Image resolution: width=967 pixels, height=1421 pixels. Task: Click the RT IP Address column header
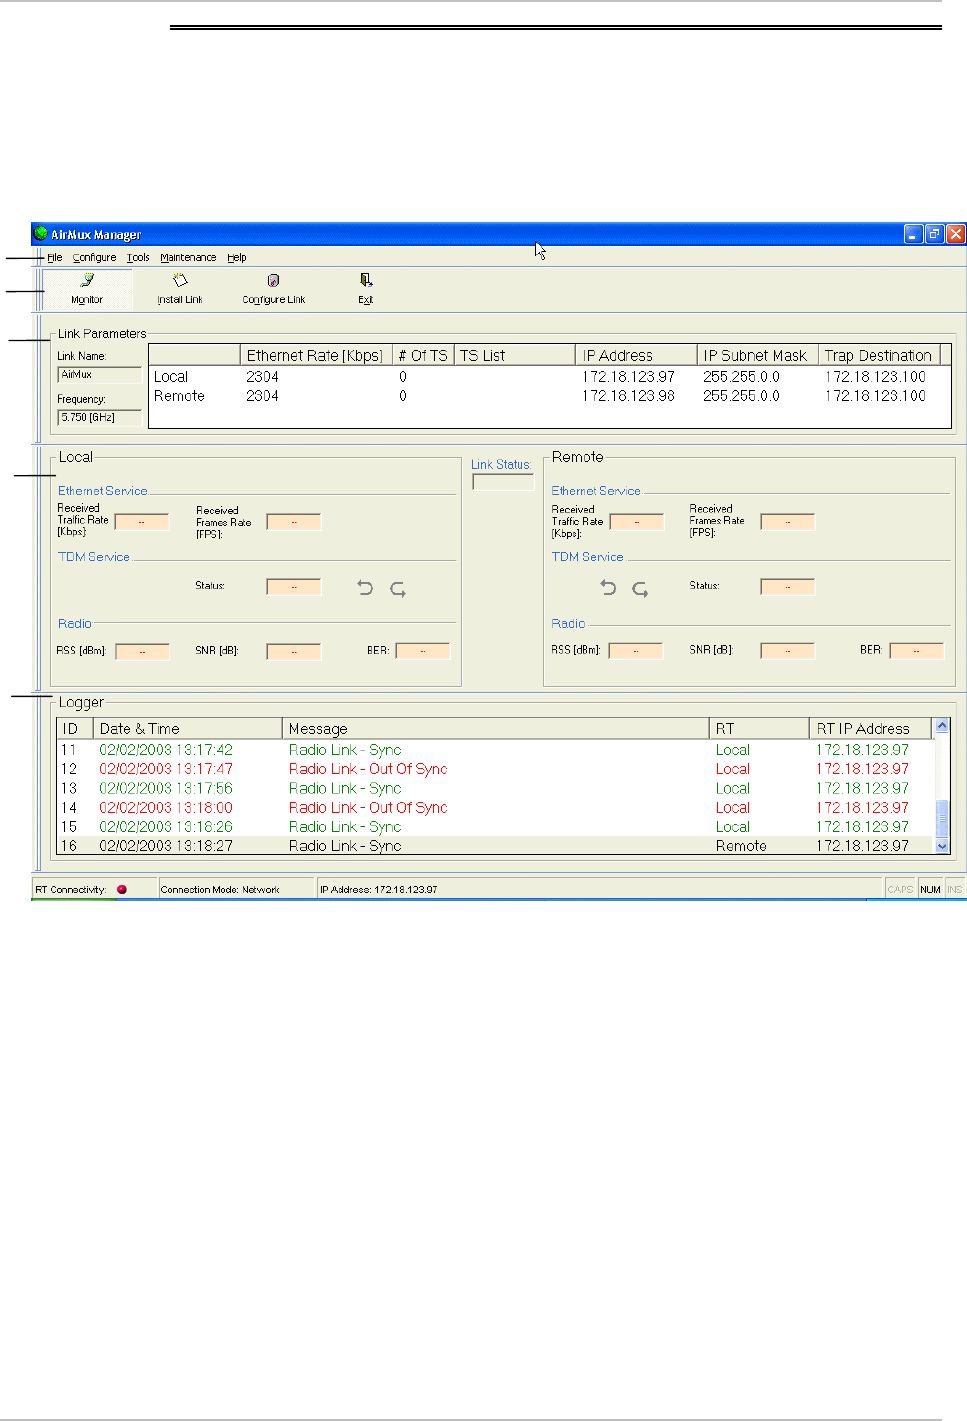[871, 728]
